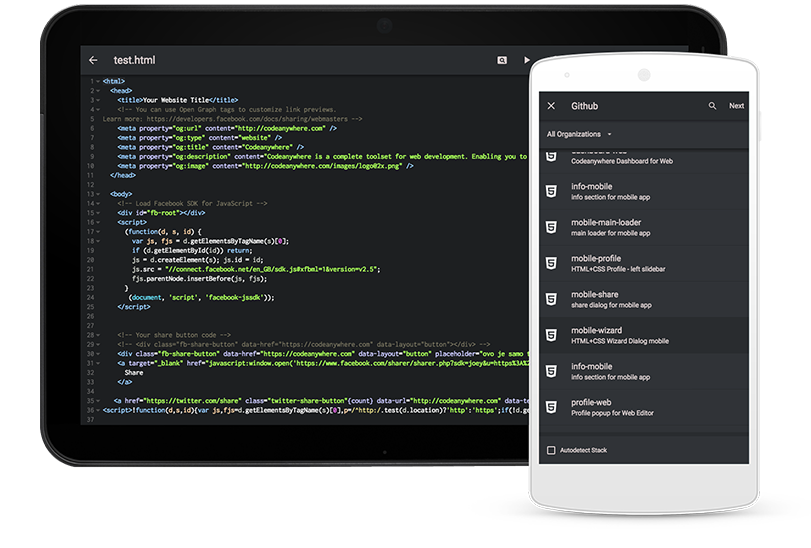Select the mobile-main-loader repository
The height and width of the screenshot is (548, 811).
(x=644, y=227)
